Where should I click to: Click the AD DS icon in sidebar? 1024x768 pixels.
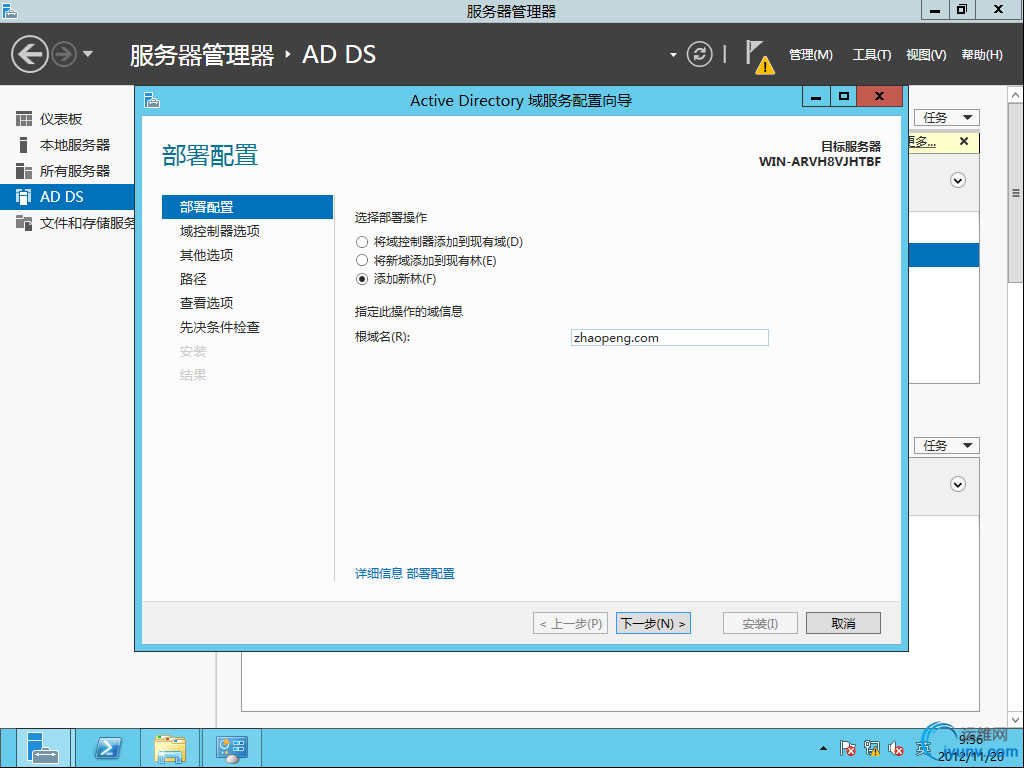pos(24,197)
